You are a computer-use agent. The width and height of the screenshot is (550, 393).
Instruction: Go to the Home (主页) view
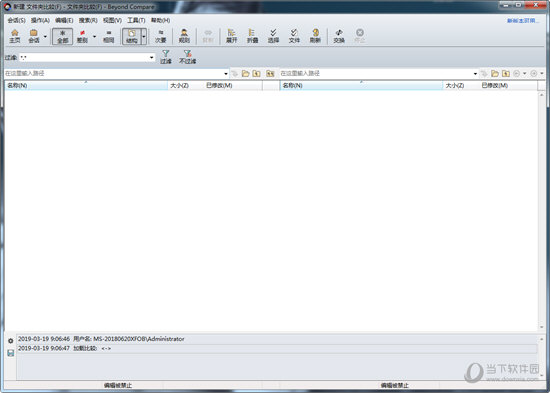[x=15, y=36]
